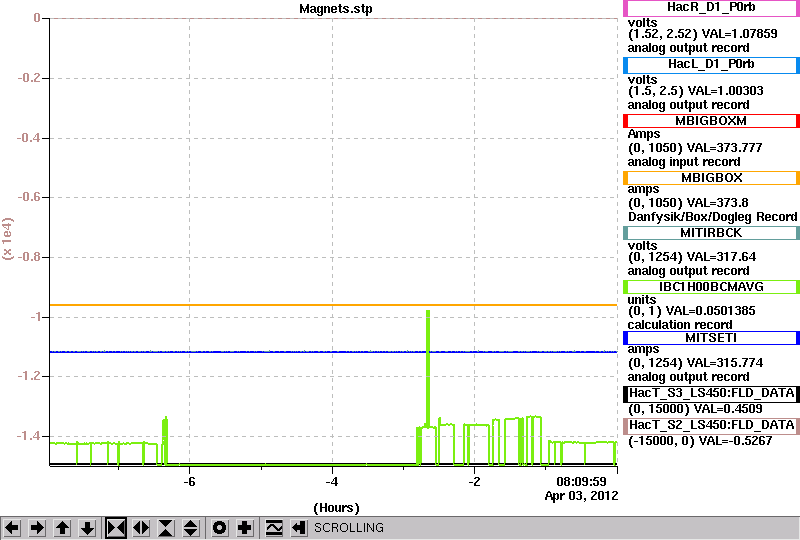Pan the plot left with the left arrow

[x=12, y=528]
